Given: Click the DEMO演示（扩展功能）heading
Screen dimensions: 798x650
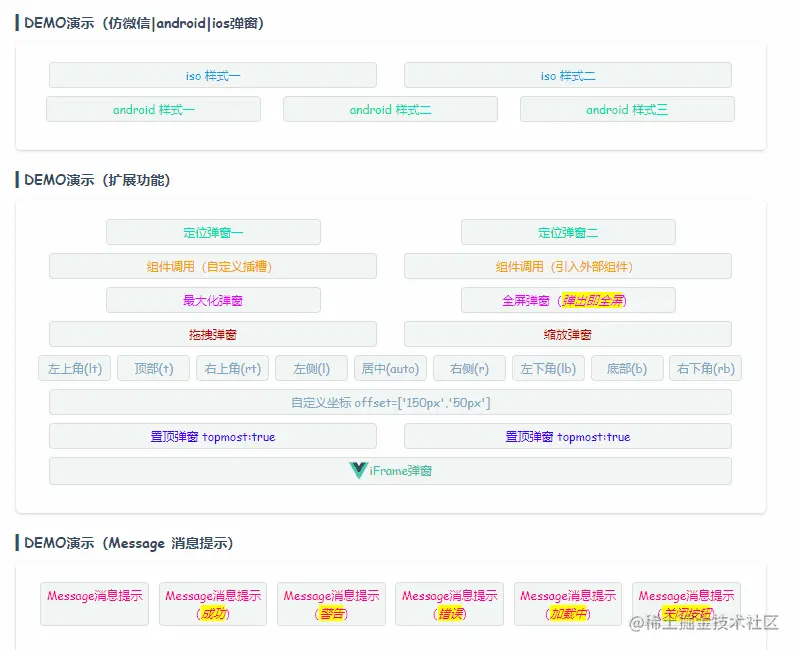Looking at the screenshot, I should coord(97,180).
